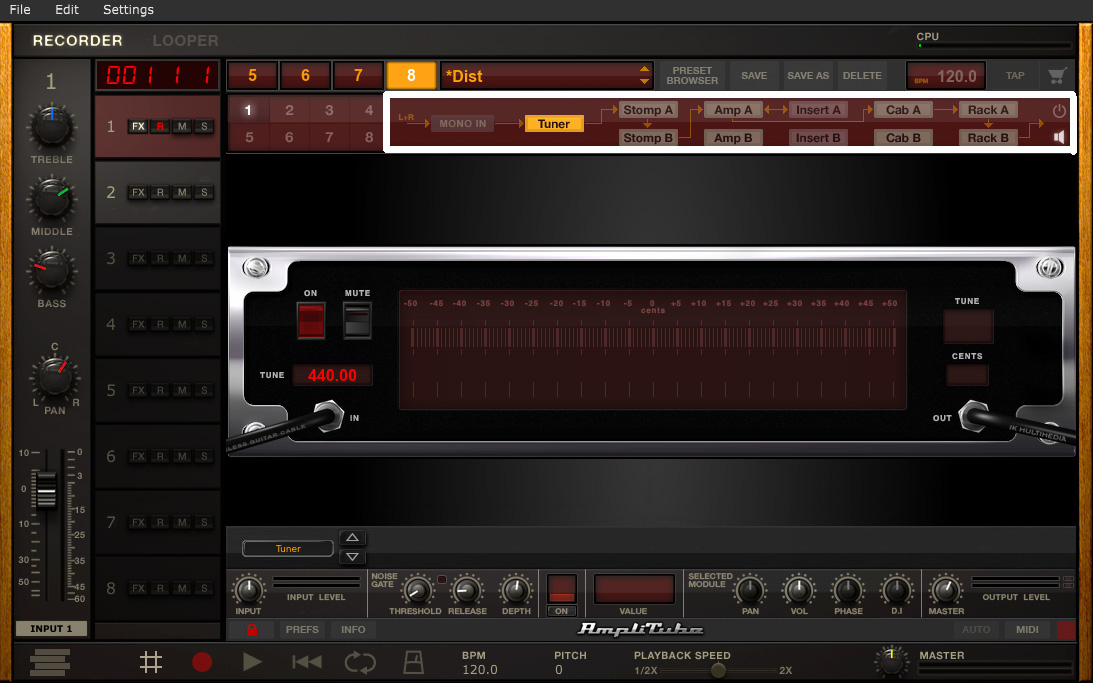The width and height of the screenshot is (1093, 683).
Task: Toggle FX on track 2
Action: click(138, 192)
